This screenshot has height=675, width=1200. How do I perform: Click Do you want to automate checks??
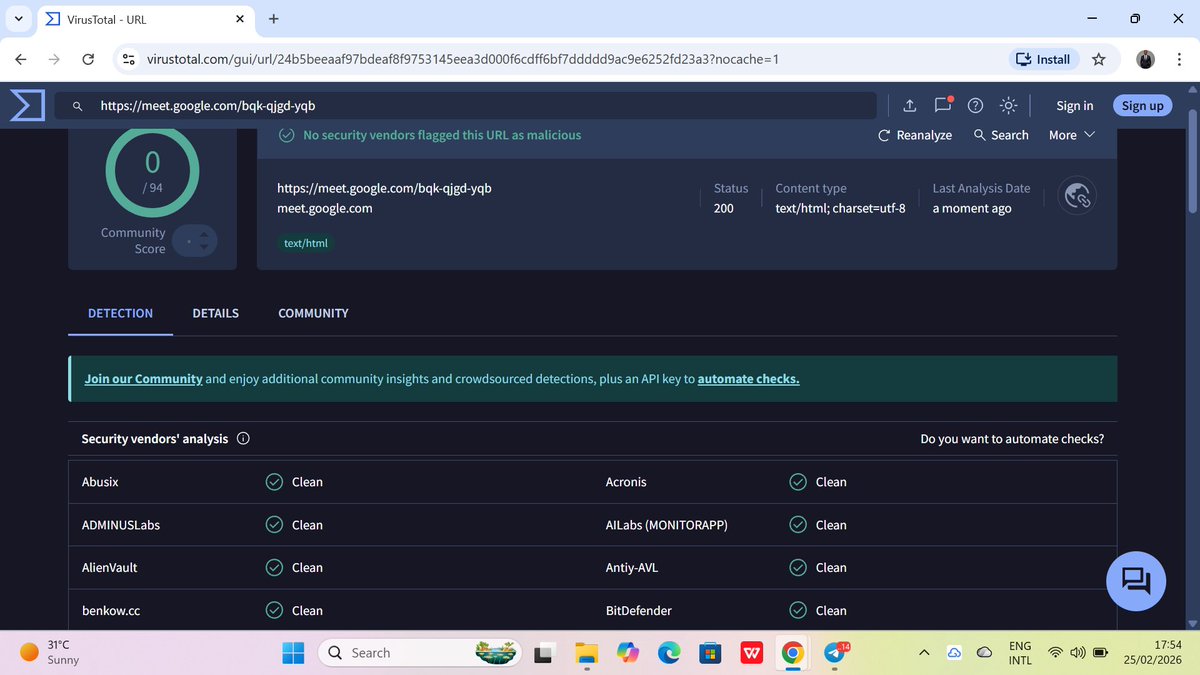coord(1012,439)
